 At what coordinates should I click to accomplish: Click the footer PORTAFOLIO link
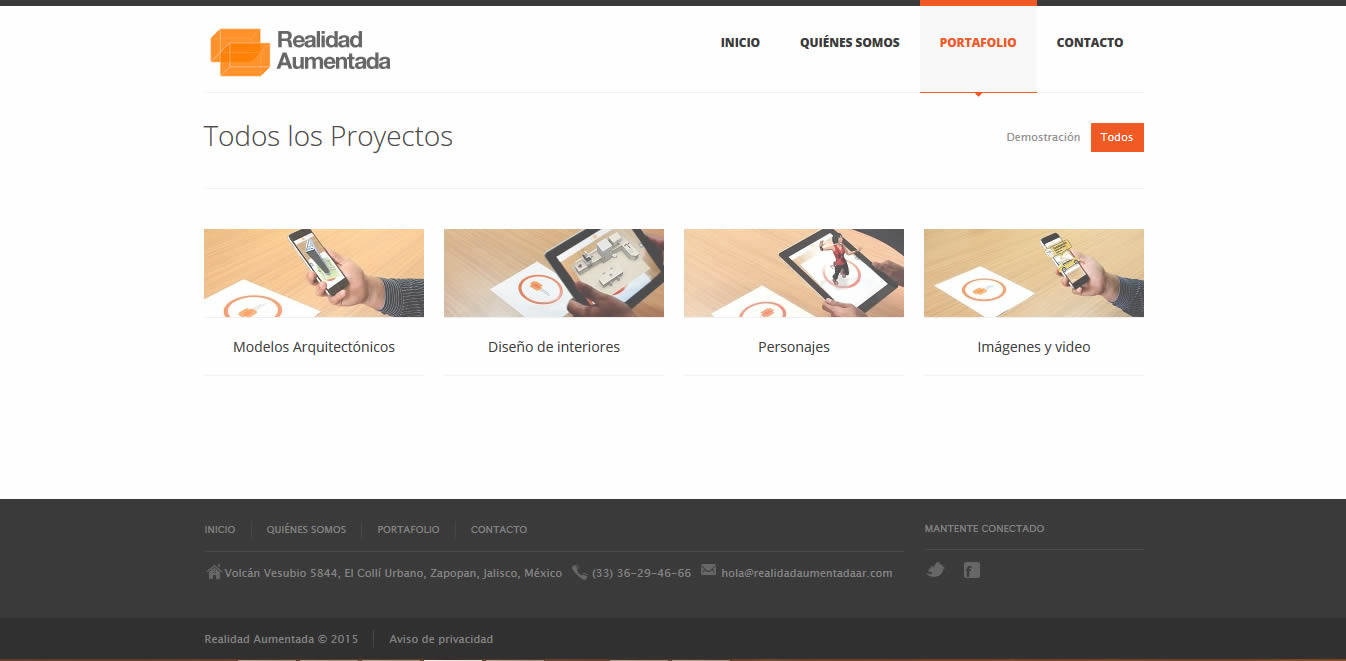click(408, 529)
